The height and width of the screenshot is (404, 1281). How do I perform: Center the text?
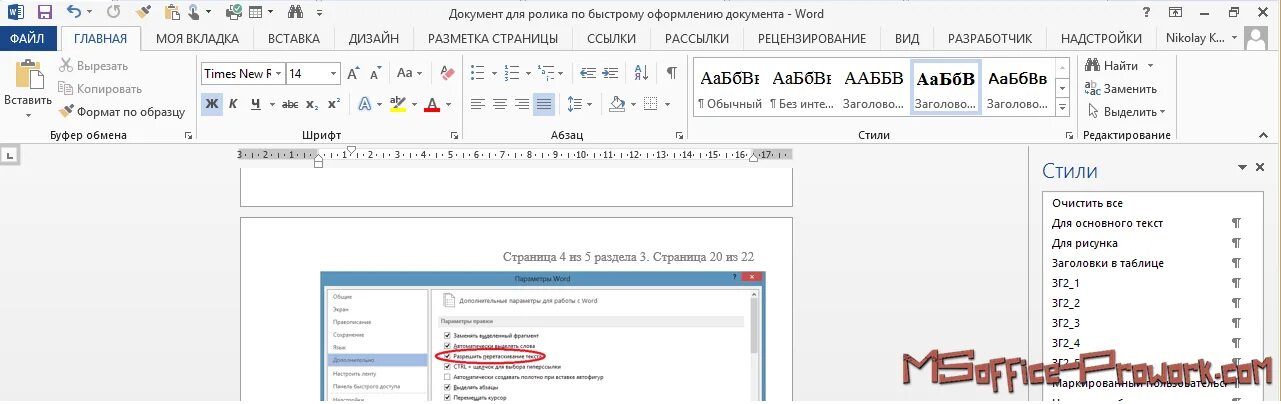click(500, 104)
